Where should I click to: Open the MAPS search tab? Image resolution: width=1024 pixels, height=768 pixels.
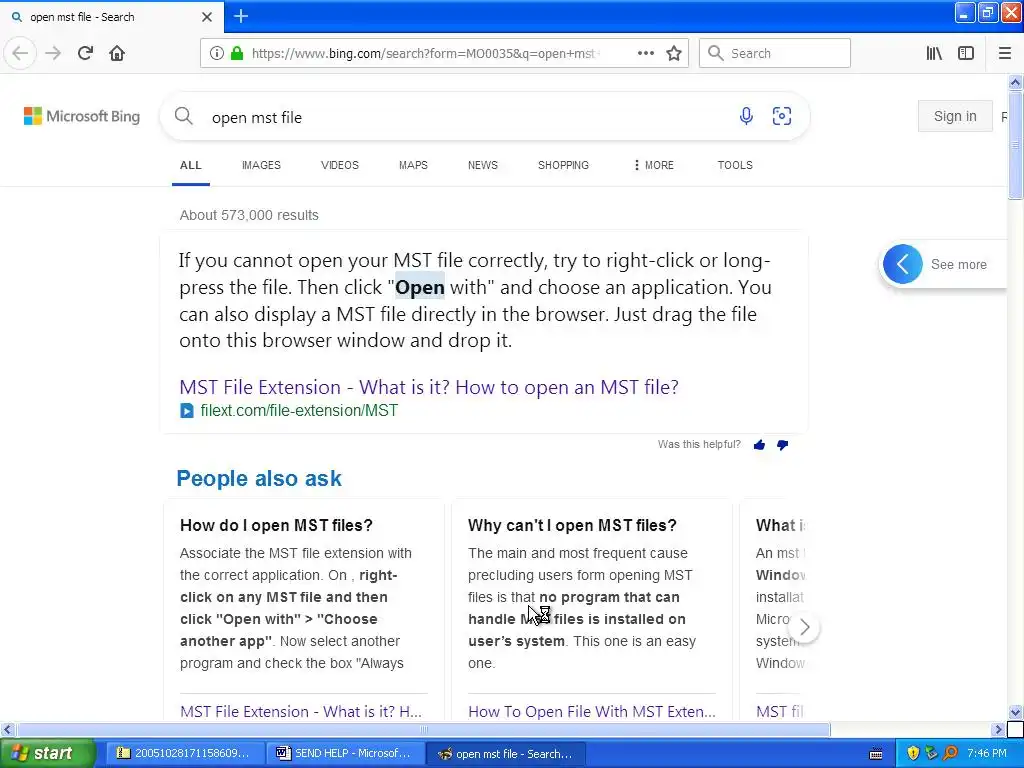[x=413, y=165]
